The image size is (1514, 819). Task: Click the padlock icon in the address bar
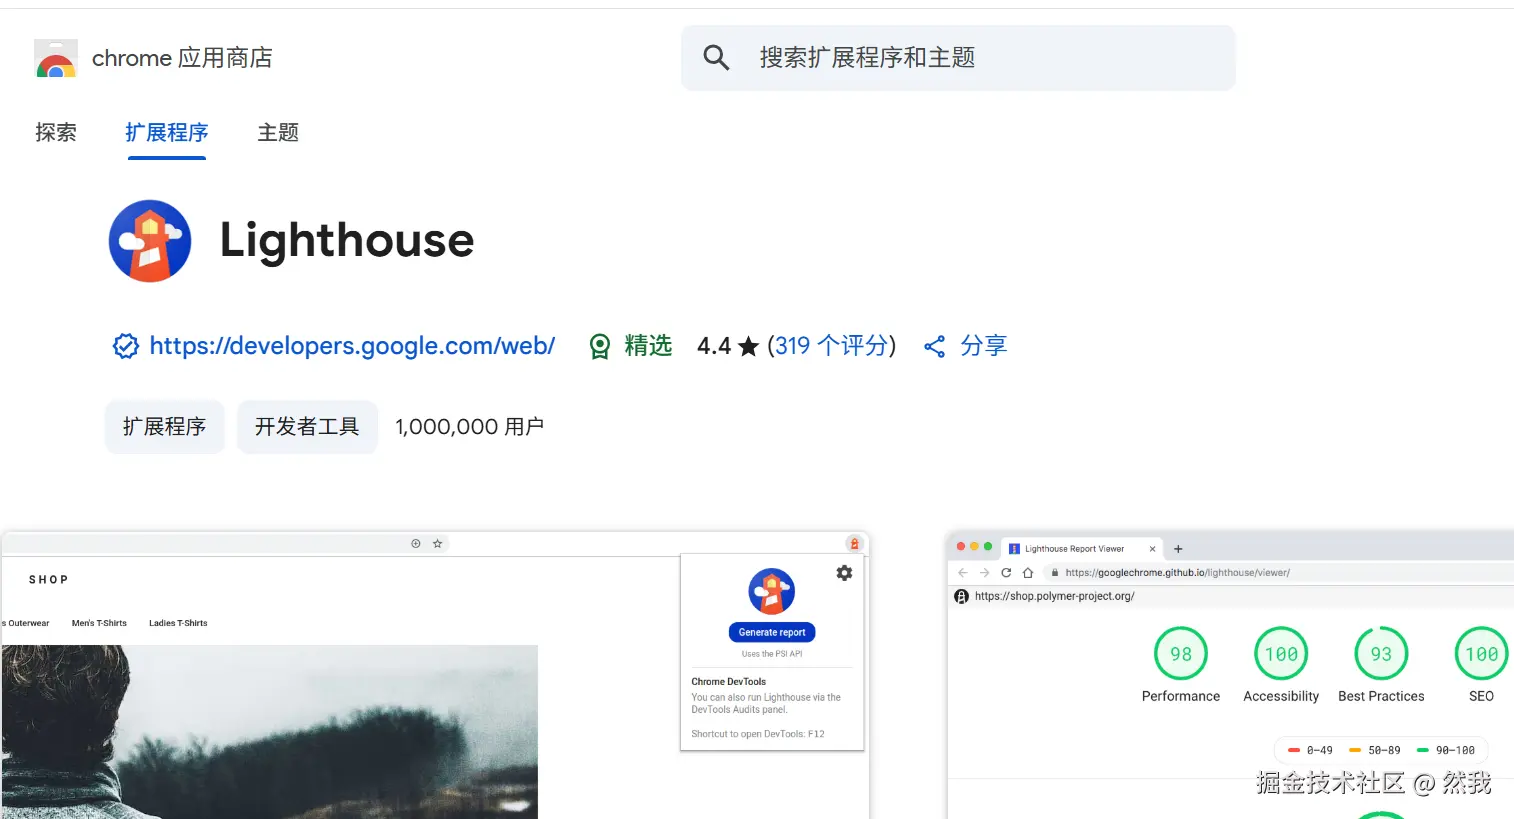click(1054, 573)
